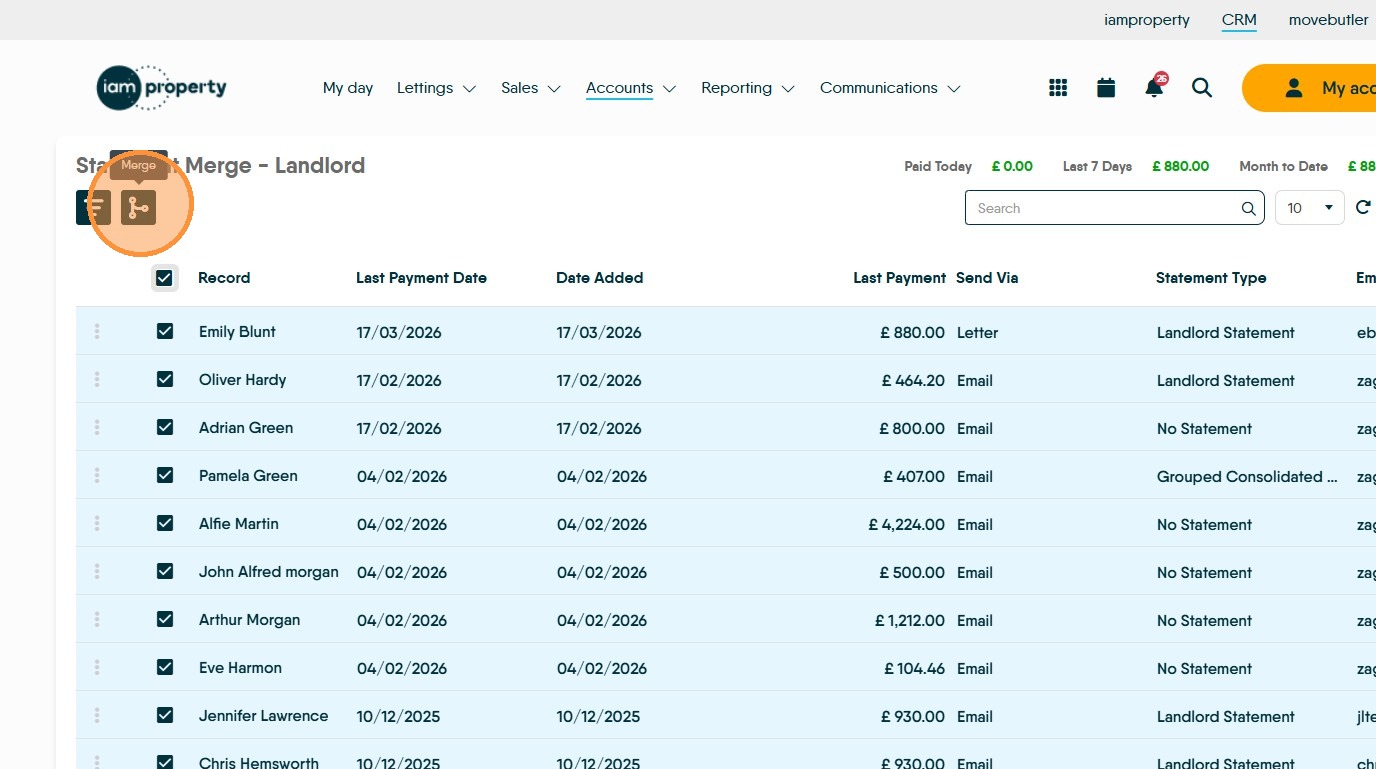Uncheck Arthur Morgan's row checkbox
The image size is (1376, 769).
[x=165, y=619]
